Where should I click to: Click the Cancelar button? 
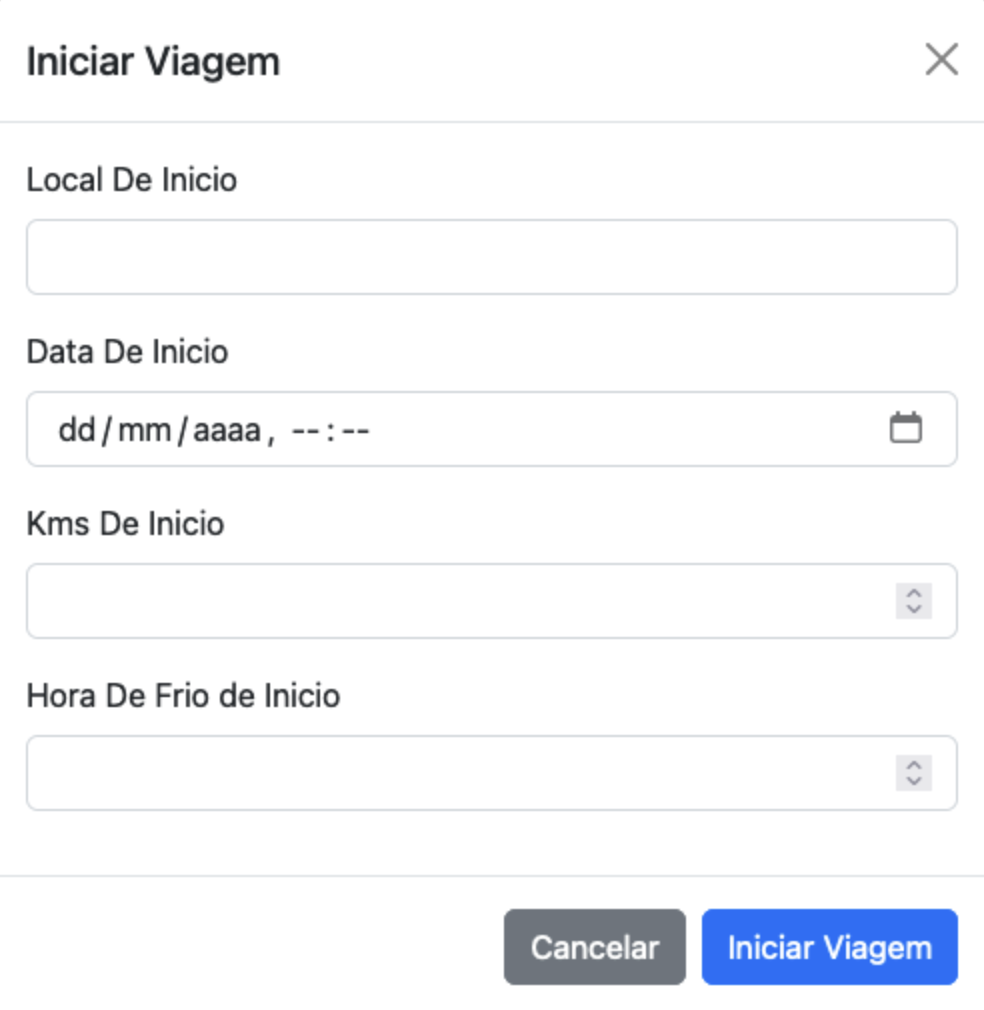point(594,947)
